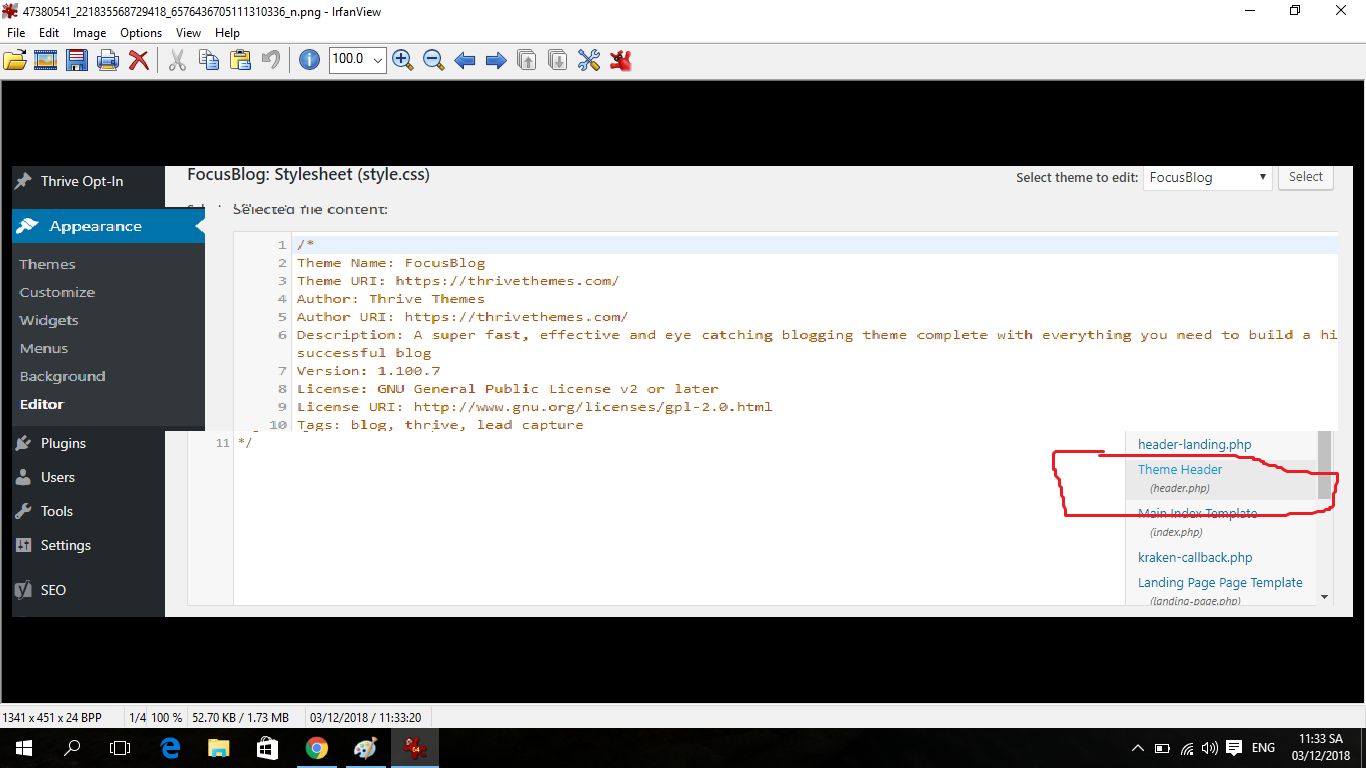
Task: Click the SEO sidebar item in the image
Action: pyautogui.click(x=53, y=590)
